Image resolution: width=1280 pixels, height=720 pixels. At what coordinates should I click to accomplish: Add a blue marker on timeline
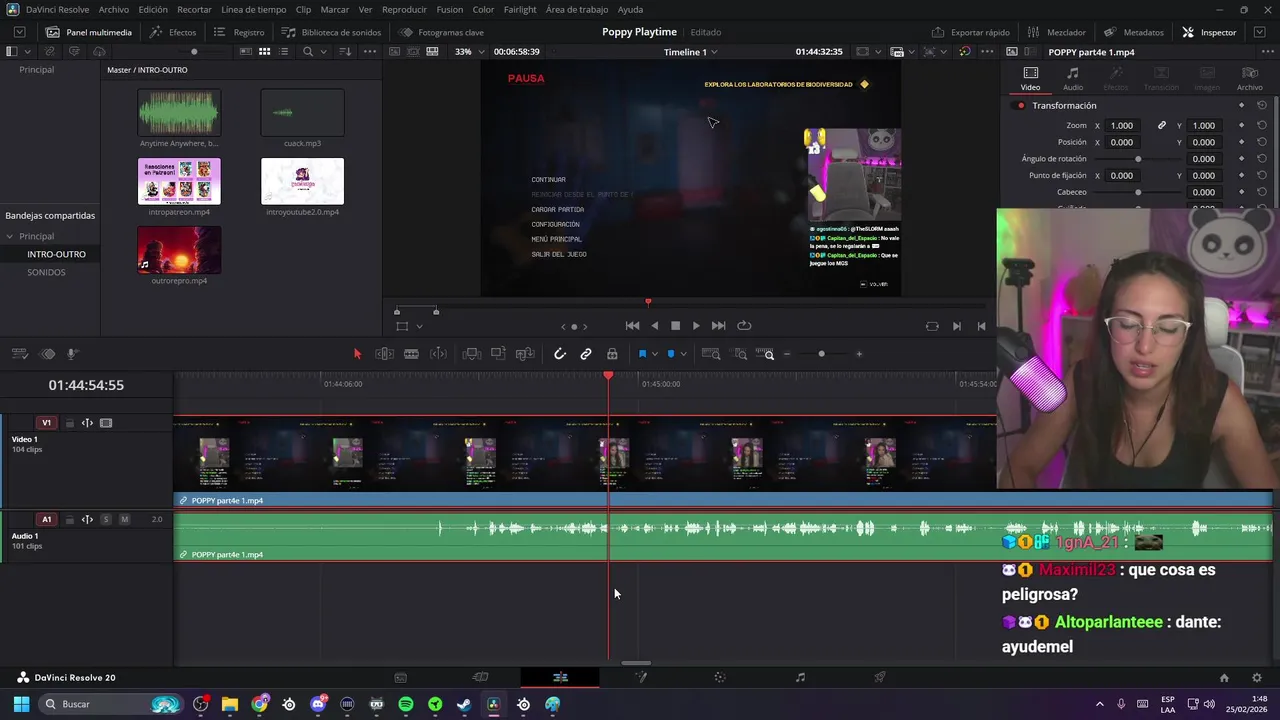coord(670,354)
